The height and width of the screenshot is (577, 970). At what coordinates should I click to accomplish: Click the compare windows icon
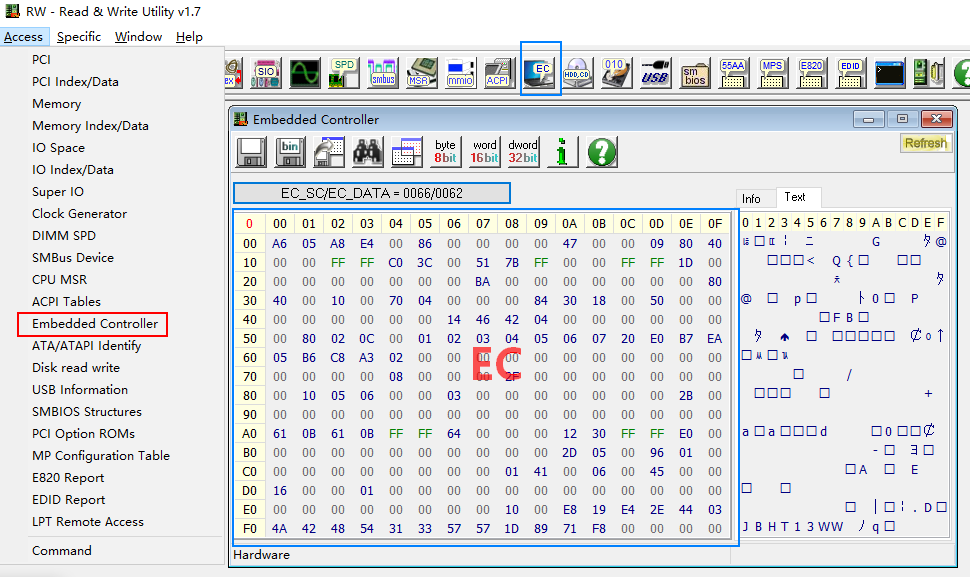[x=407, y=152]
